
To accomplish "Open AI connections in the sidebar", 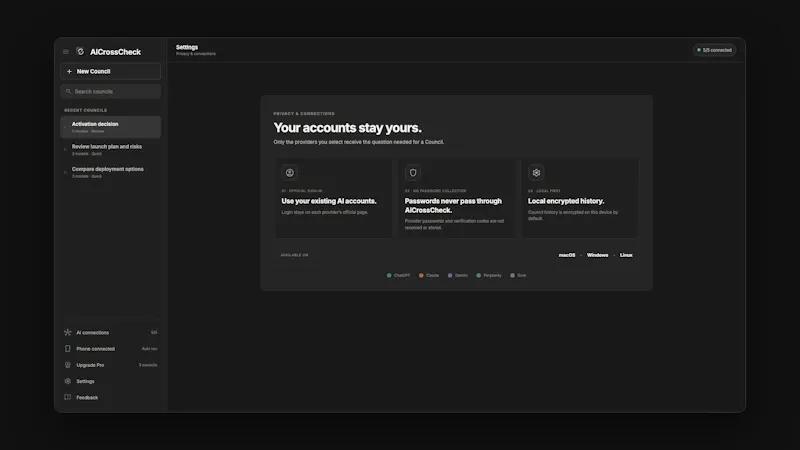I will tap(111, 333).
